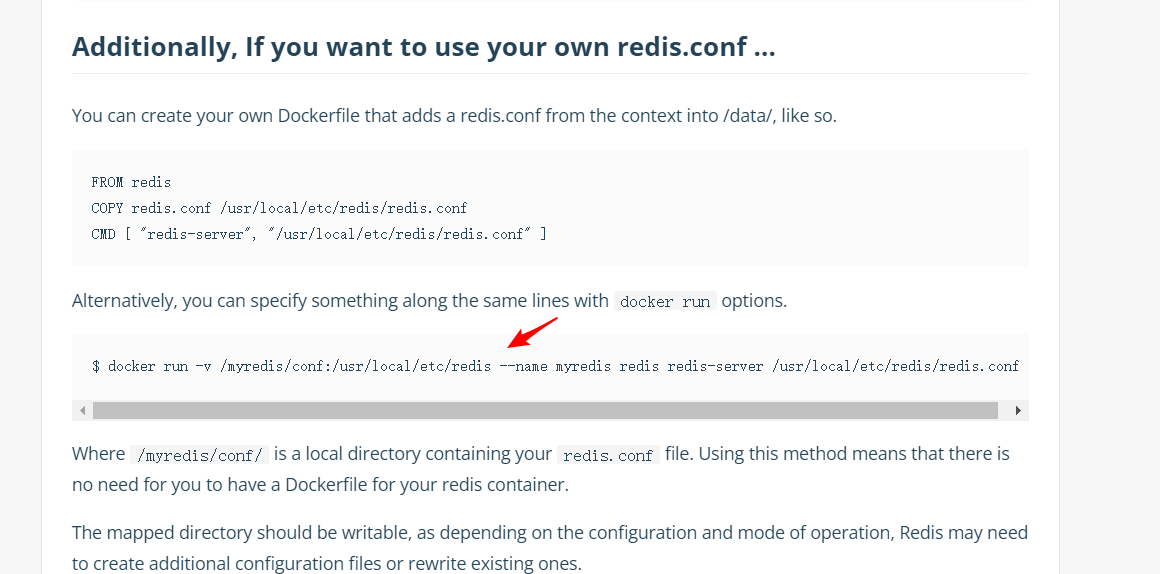Click the horizontal scrollbar thumb under docker command
Image resolution: width=1160 pixels, height=574 pixels.
pos(545,411)
